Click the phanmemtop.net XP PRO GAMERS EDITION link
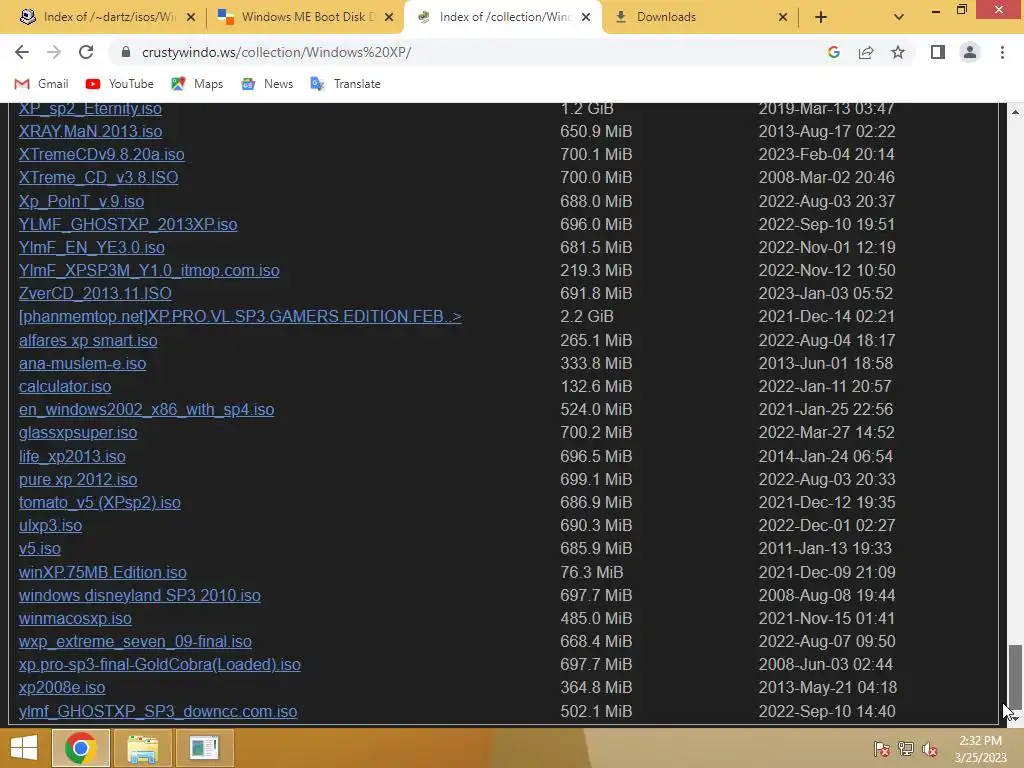1024x768 pixels. (x=240, y=316)
